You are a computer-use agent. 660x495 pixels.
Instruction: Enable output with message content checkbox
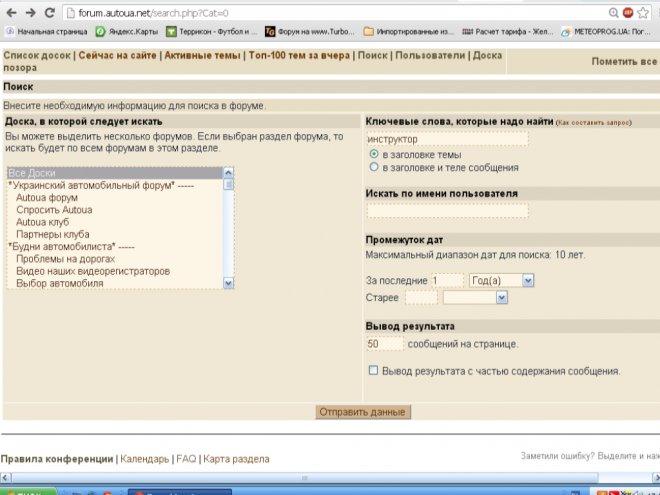[x=374, y=371]
